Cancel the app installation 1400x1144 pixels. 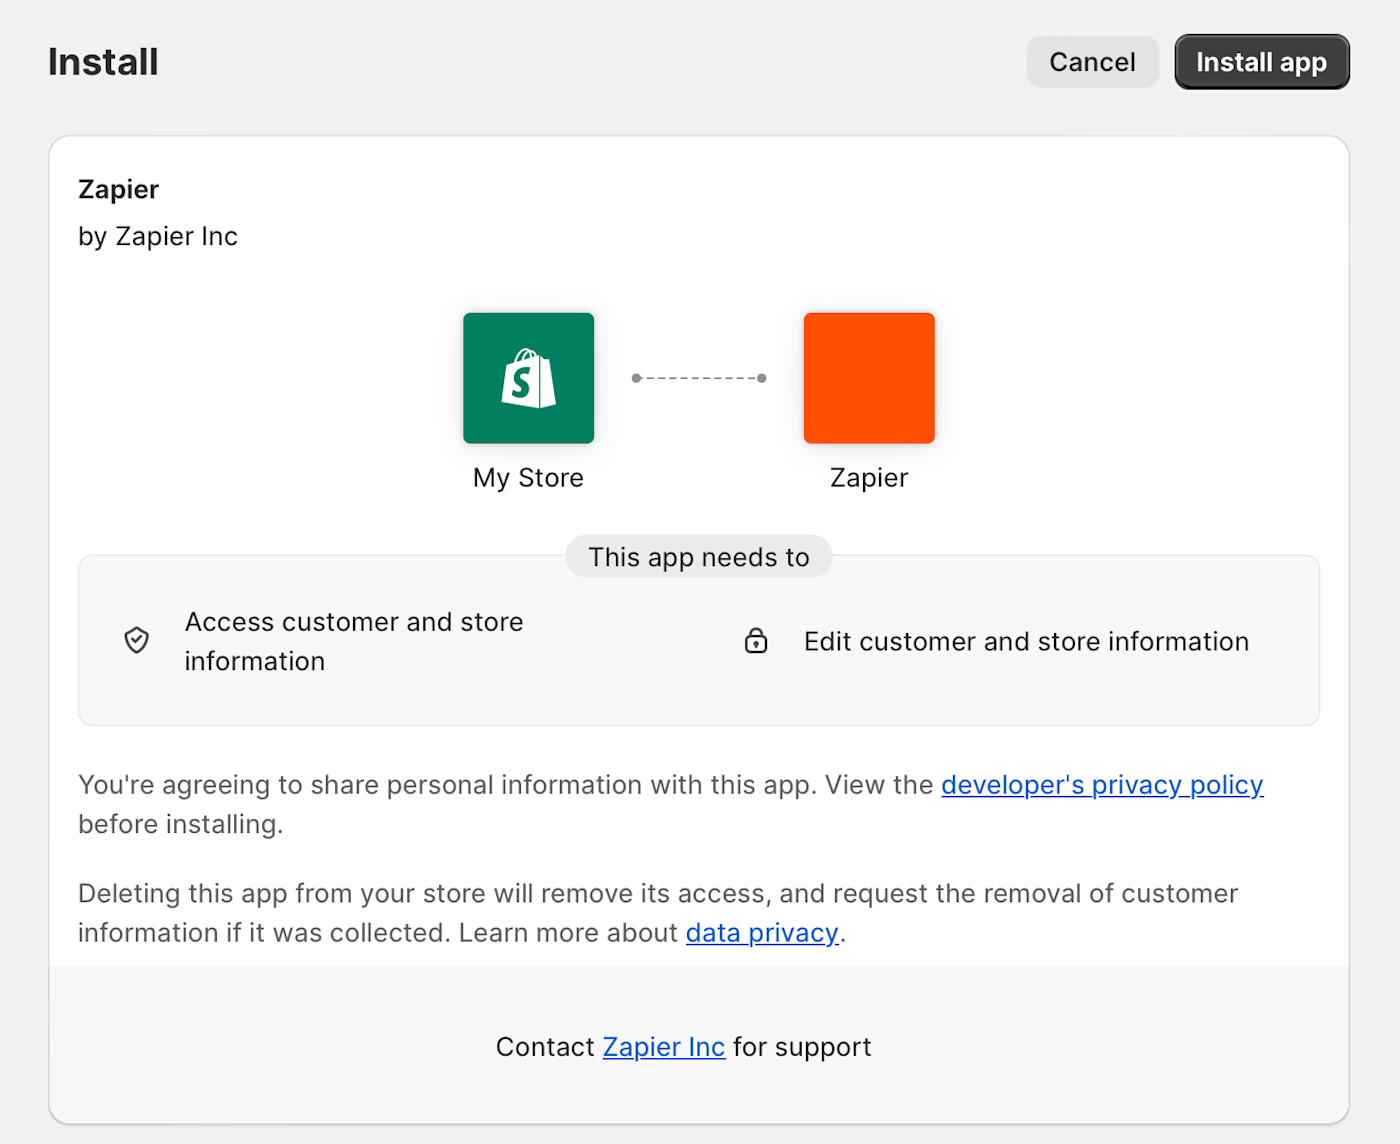coord(1092,62)
